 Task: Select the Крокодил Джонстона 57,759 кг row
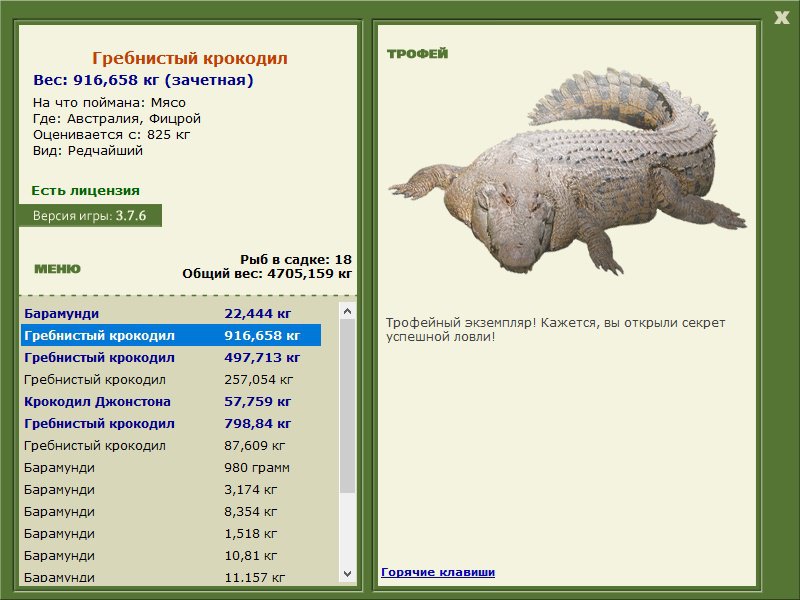[171, 401]
